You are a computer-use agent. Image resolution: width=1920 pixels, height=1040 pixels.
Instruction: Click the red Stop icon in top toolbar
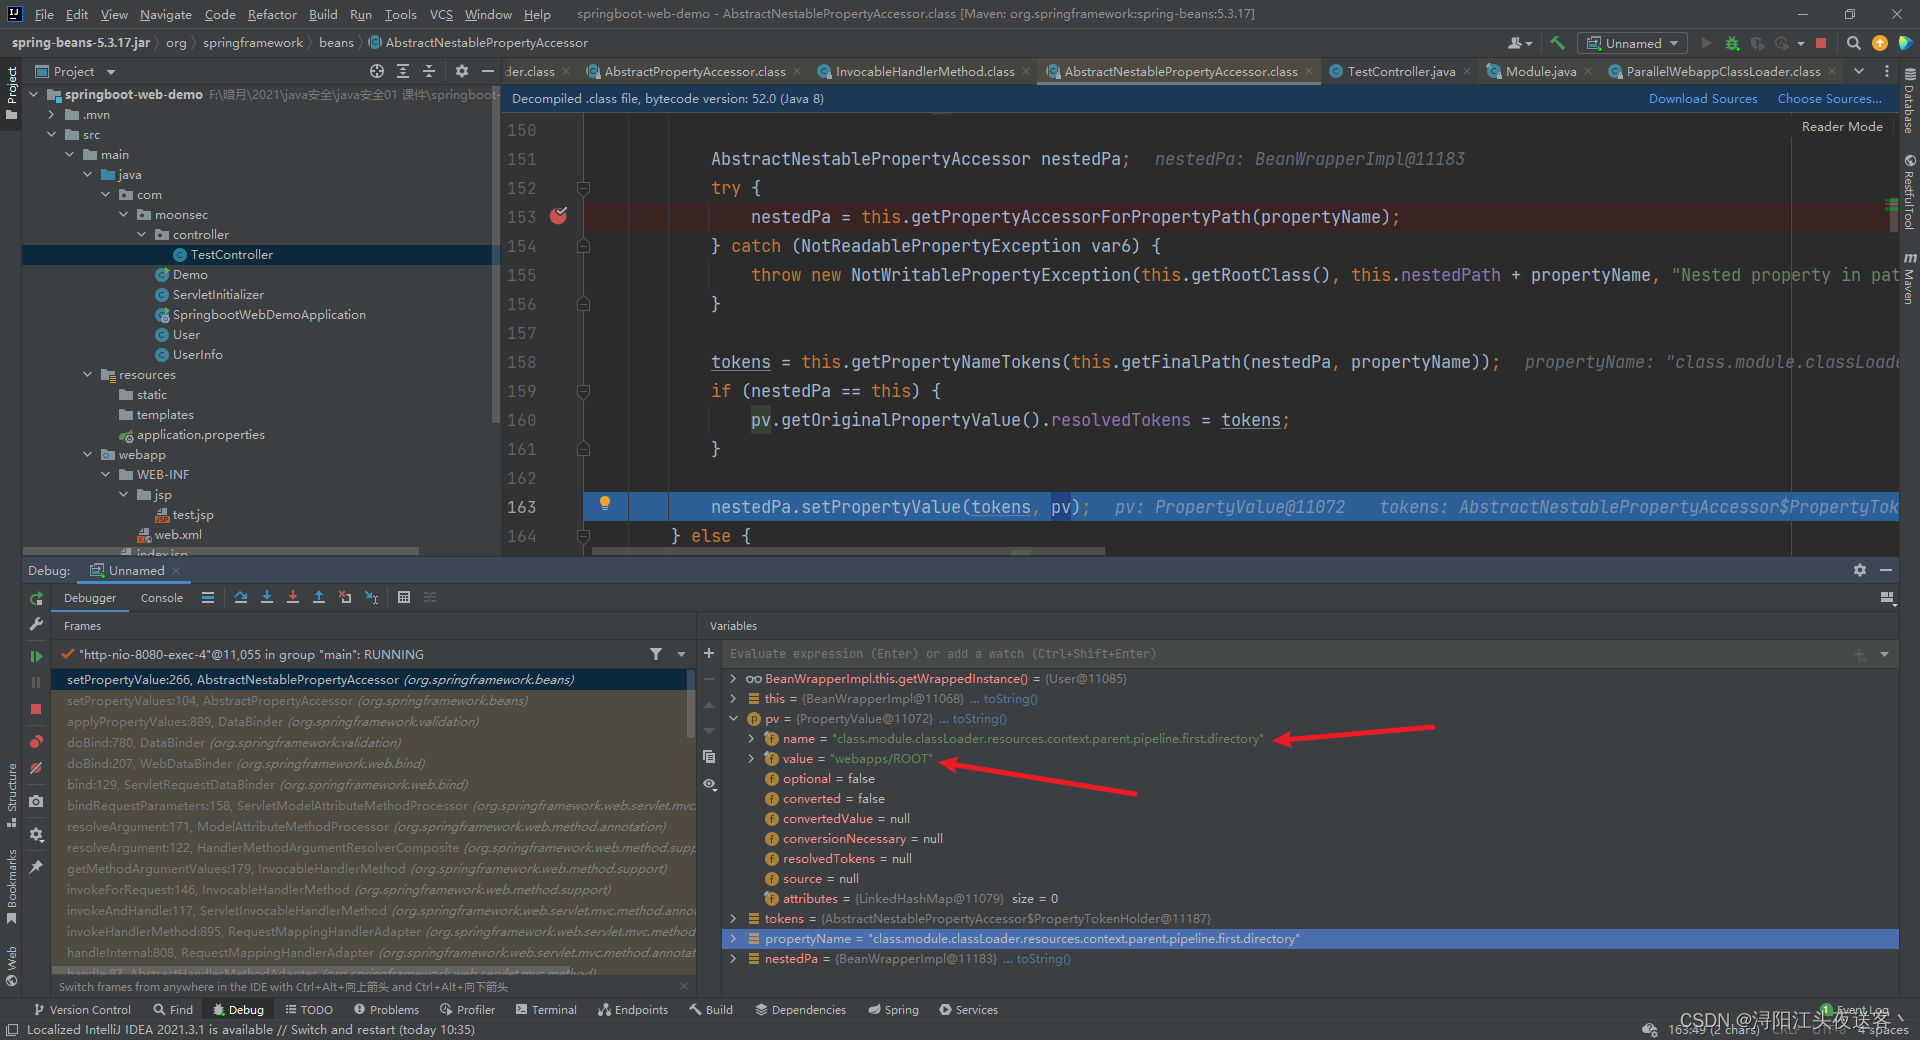pos(1821,43)
